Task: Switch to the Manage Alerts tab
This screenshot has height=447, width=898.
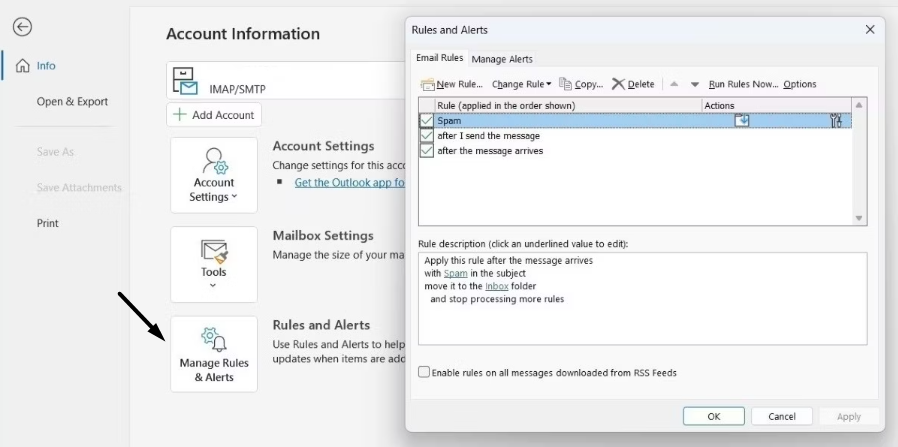Action: (x=502, y=59)
